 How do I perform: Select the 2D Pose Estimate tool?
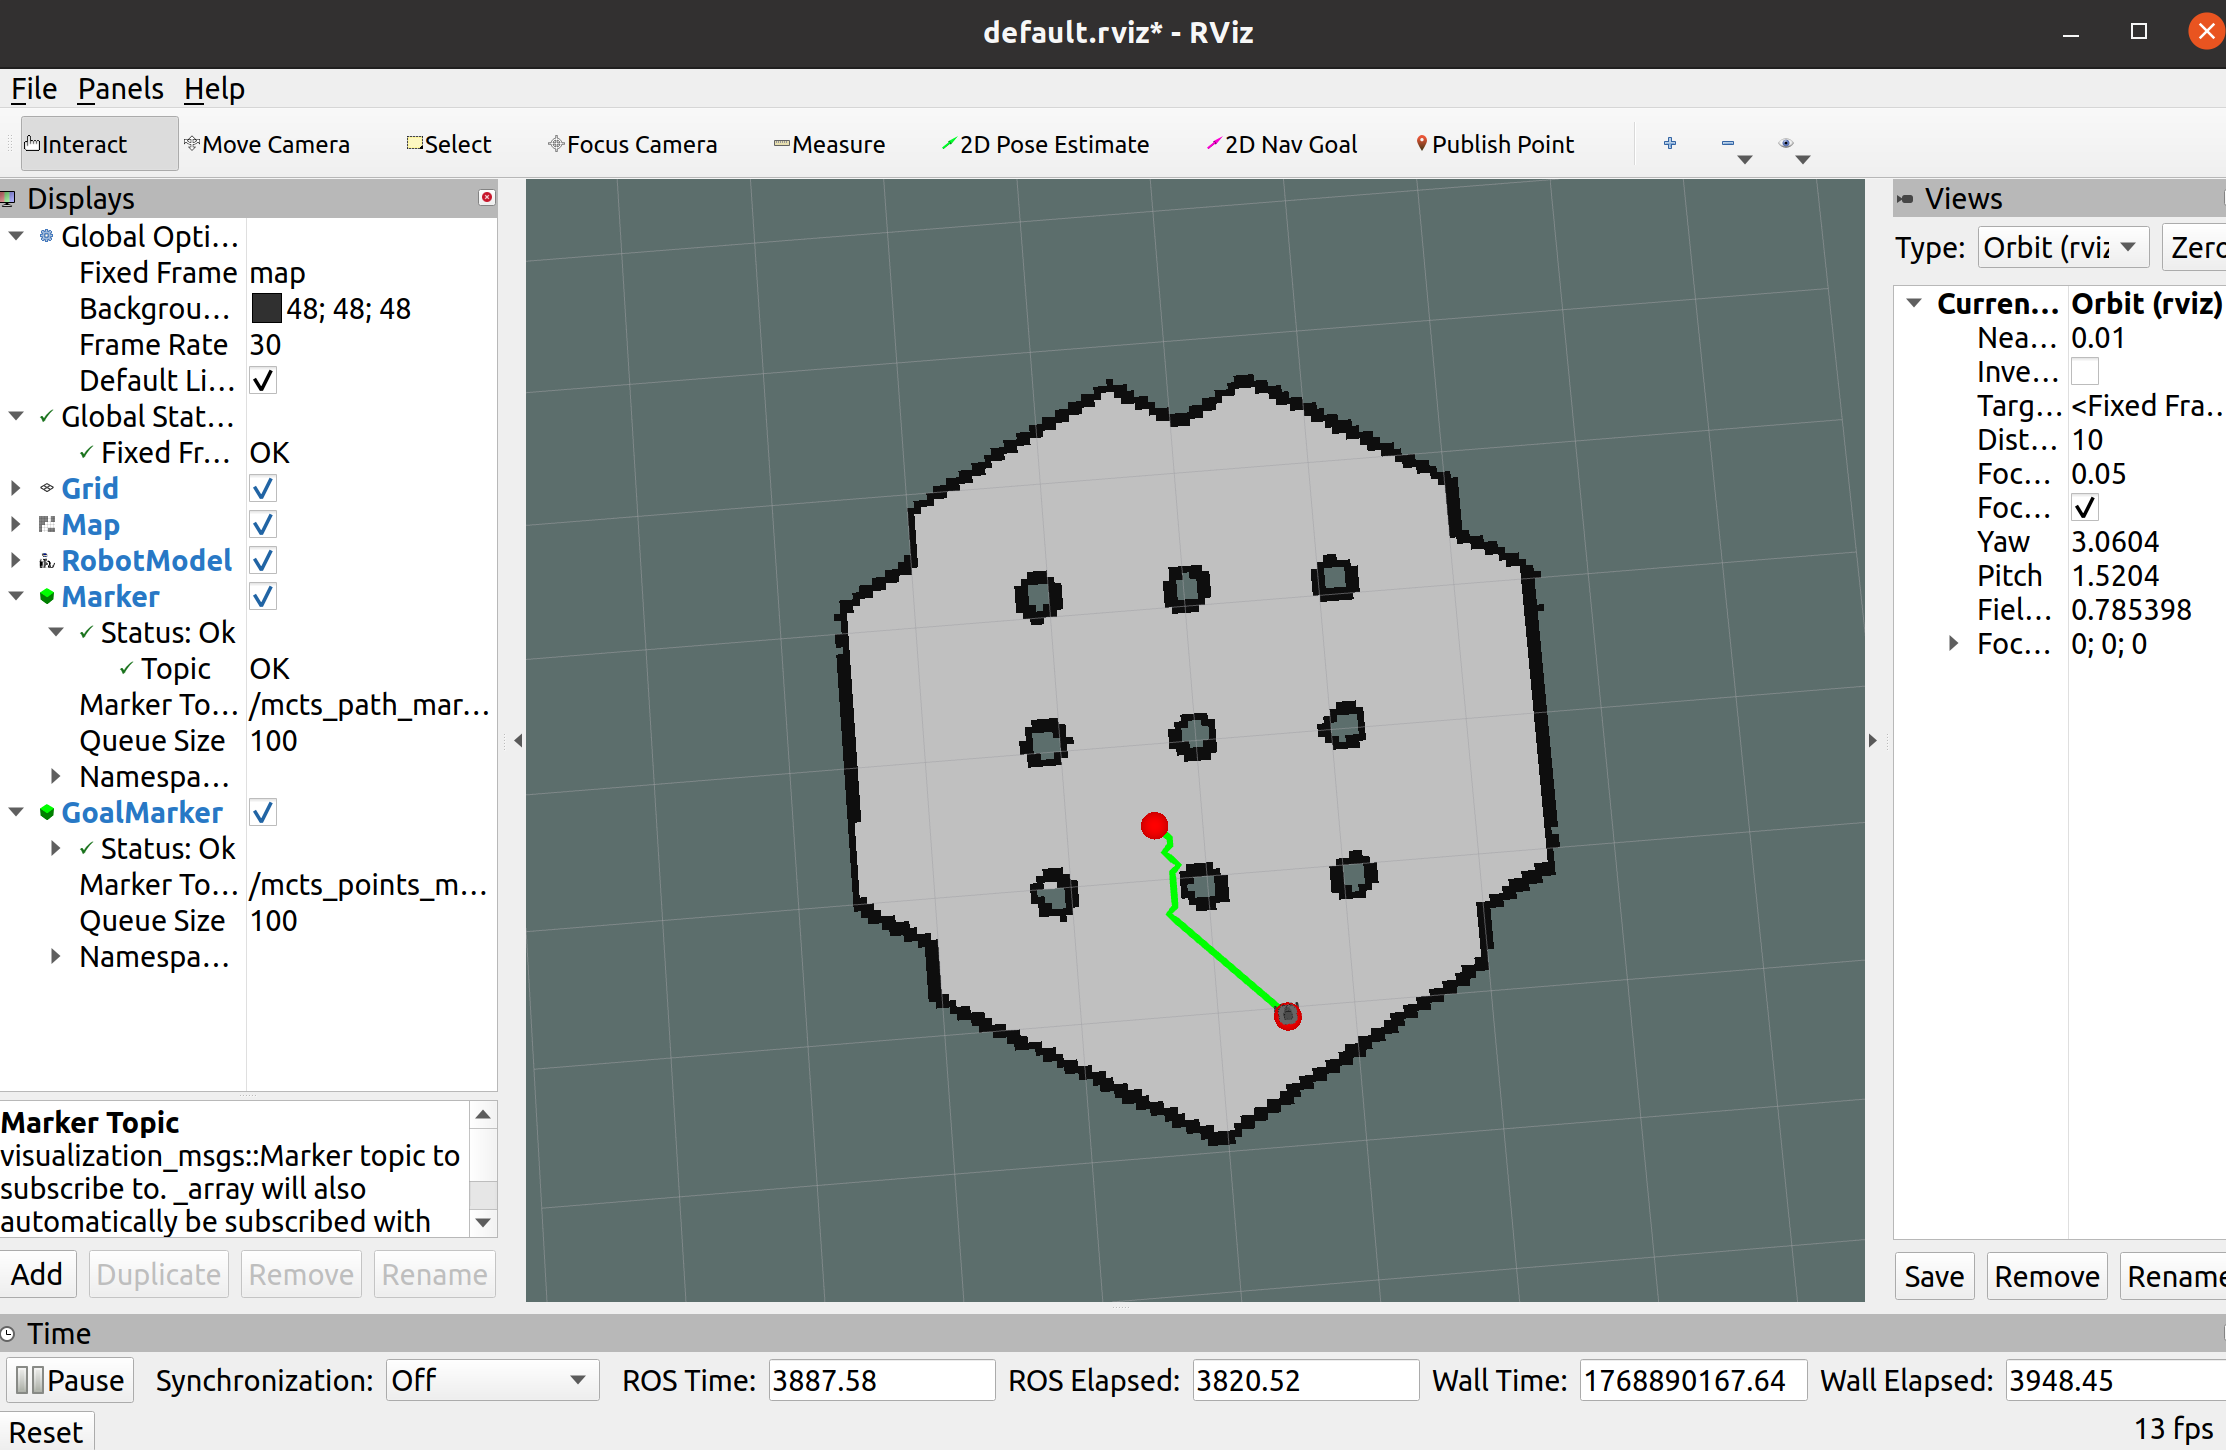[1045, 145]
